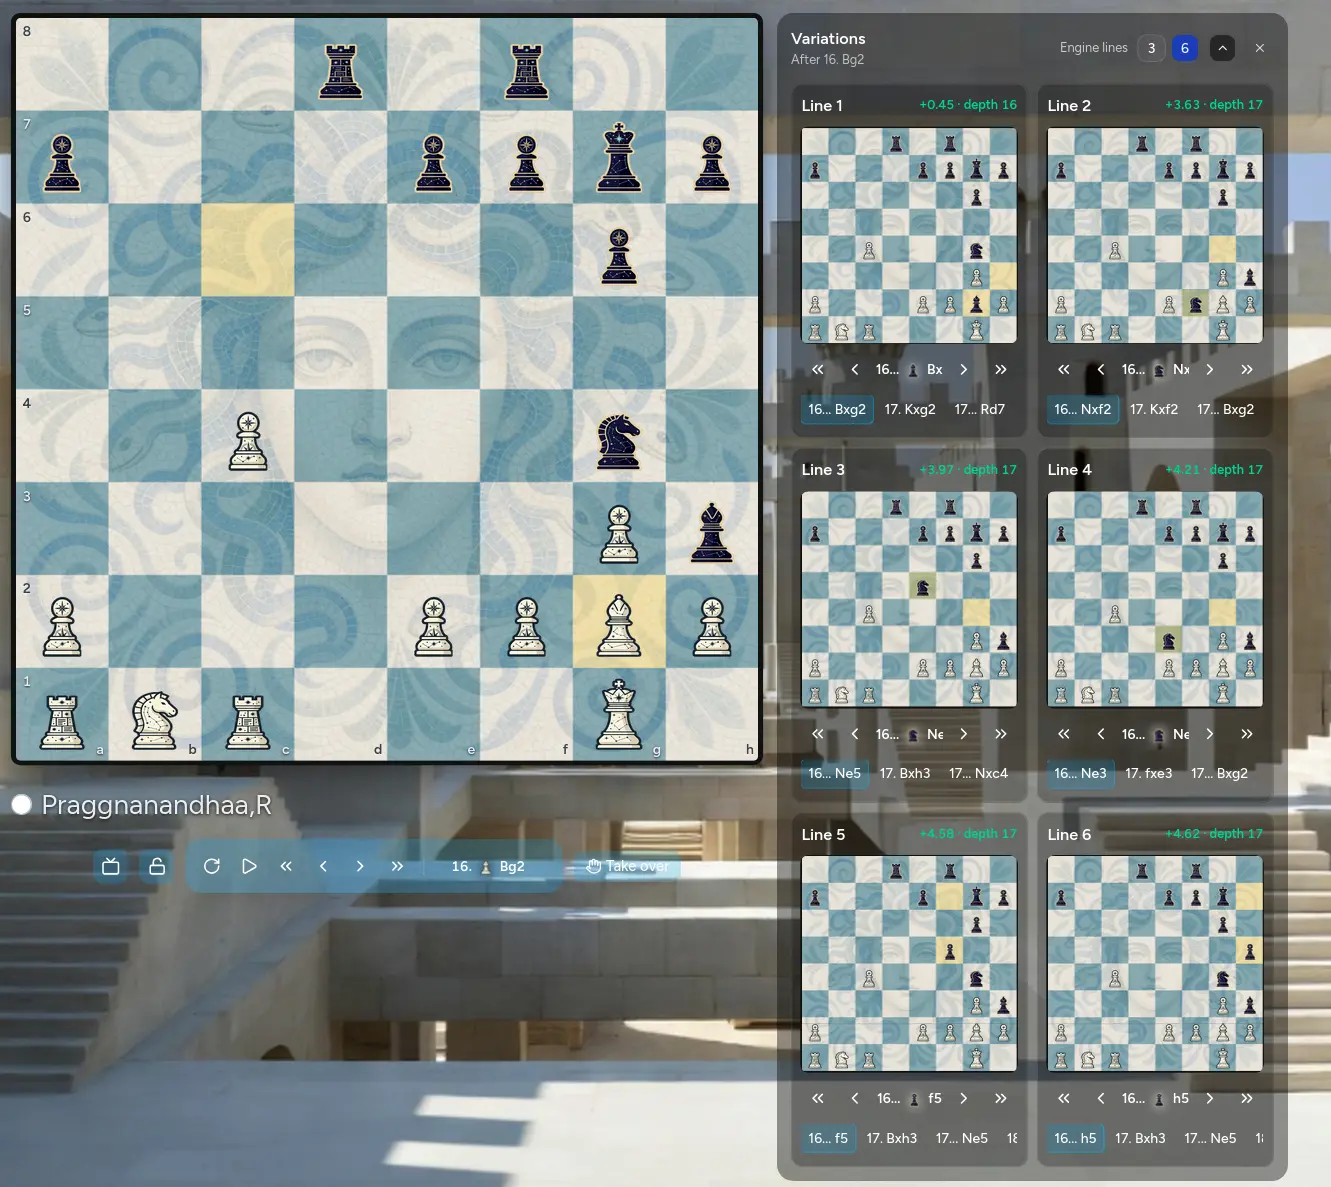Click the white pawn on c4
Image resolution: width=1331 pixels, height=1187 pixels.
pyautogui.click(x=248, y=440)
